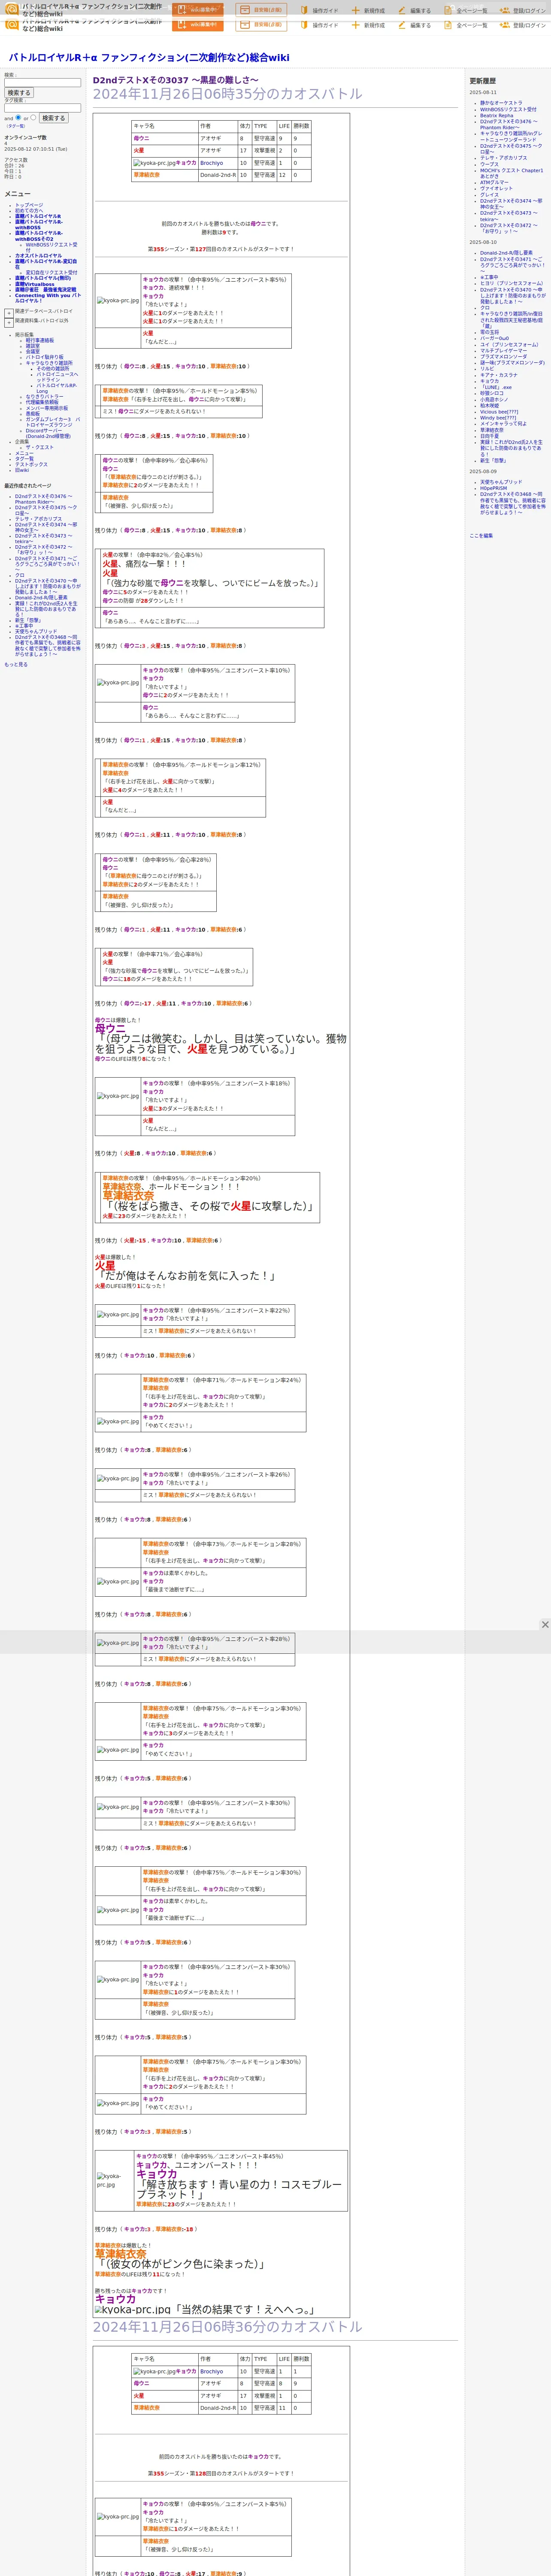Click the kyoka-prc.jpg image in first table

(x=154, y=163)
